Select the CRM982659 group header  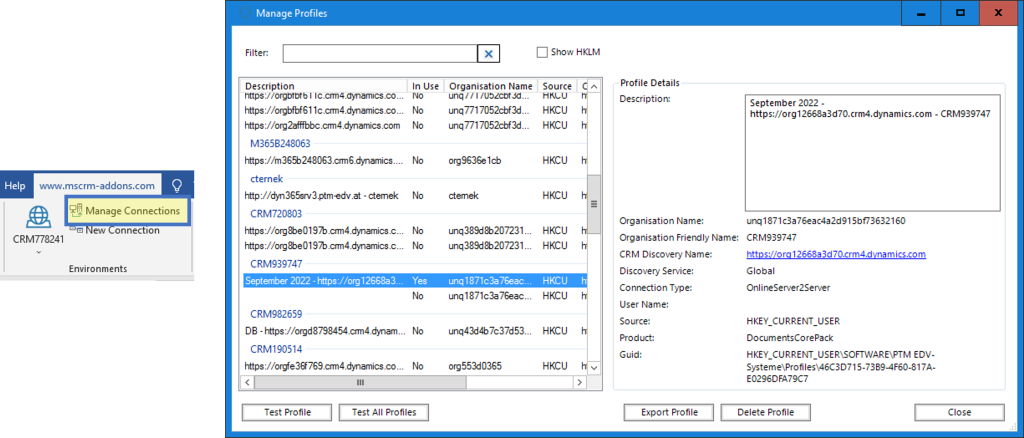click(x=276, y=314)
